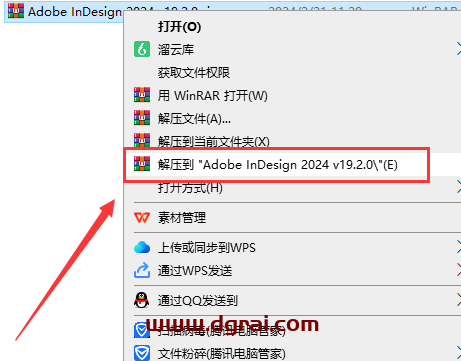Click the red WPS 素材管理 icon
This screenshot has width=461, height=361.
pyautogui.click(x=142, y=218)
